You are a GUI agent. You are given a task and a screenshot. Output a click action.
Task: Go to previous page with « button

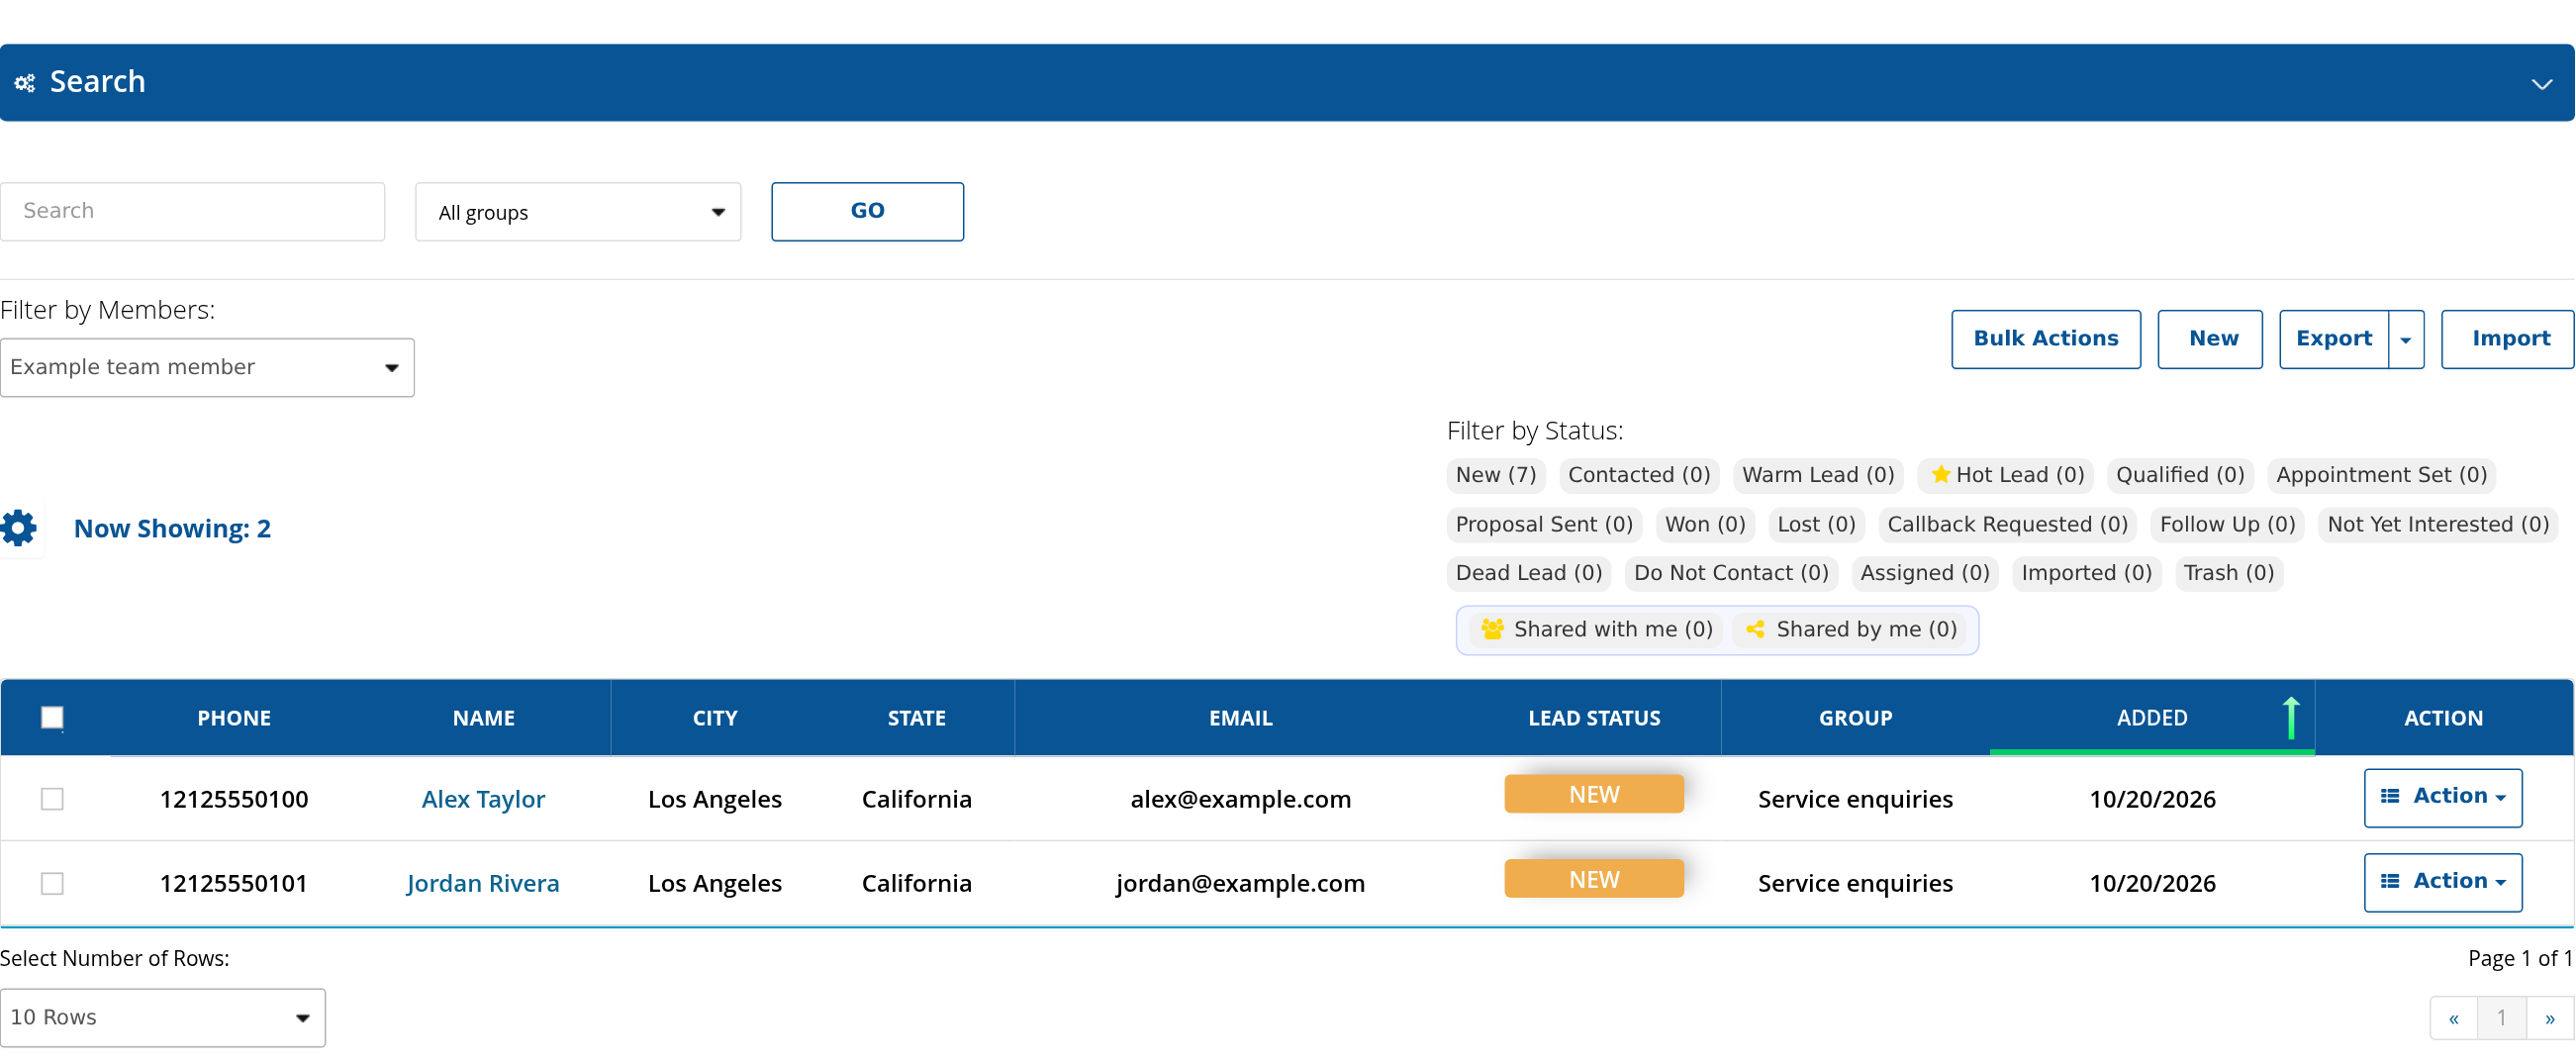(x=2453, y=1018)
